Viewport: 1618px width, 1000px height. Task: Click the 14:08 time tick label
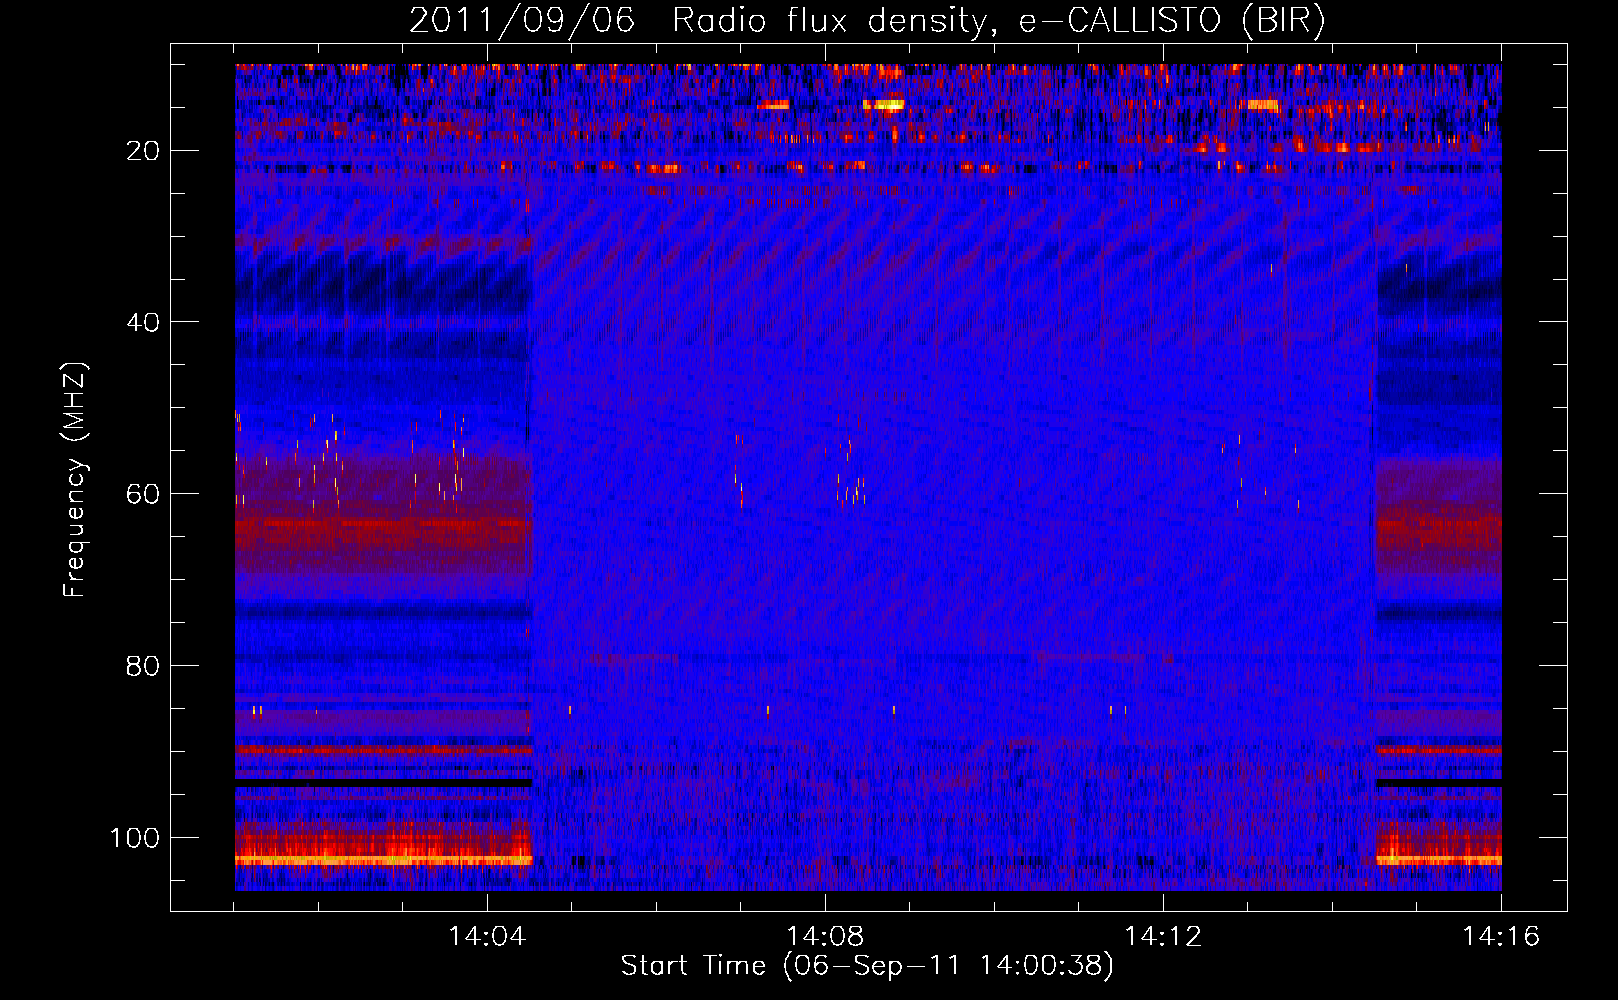[x=825, y=937]
